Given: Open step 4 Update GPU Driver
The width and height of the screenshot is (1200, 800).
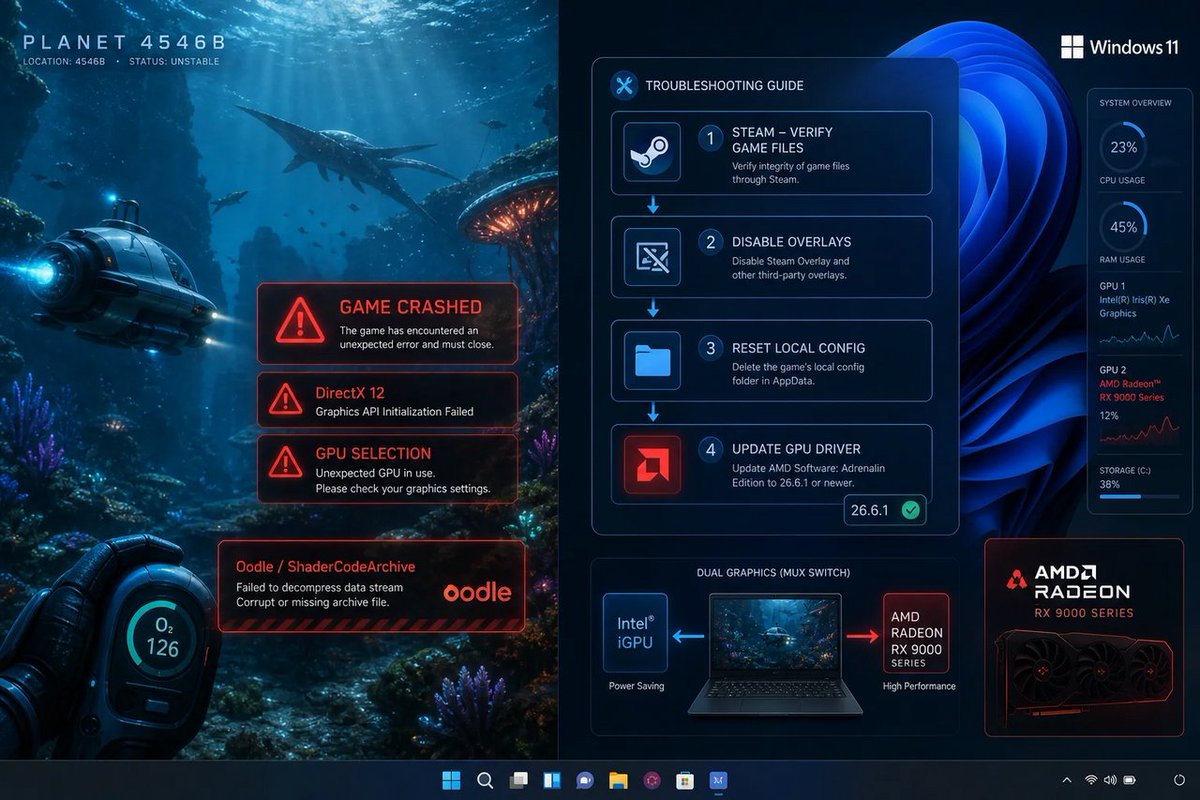Looking at the screenshot, I should (x=771, y=464).
